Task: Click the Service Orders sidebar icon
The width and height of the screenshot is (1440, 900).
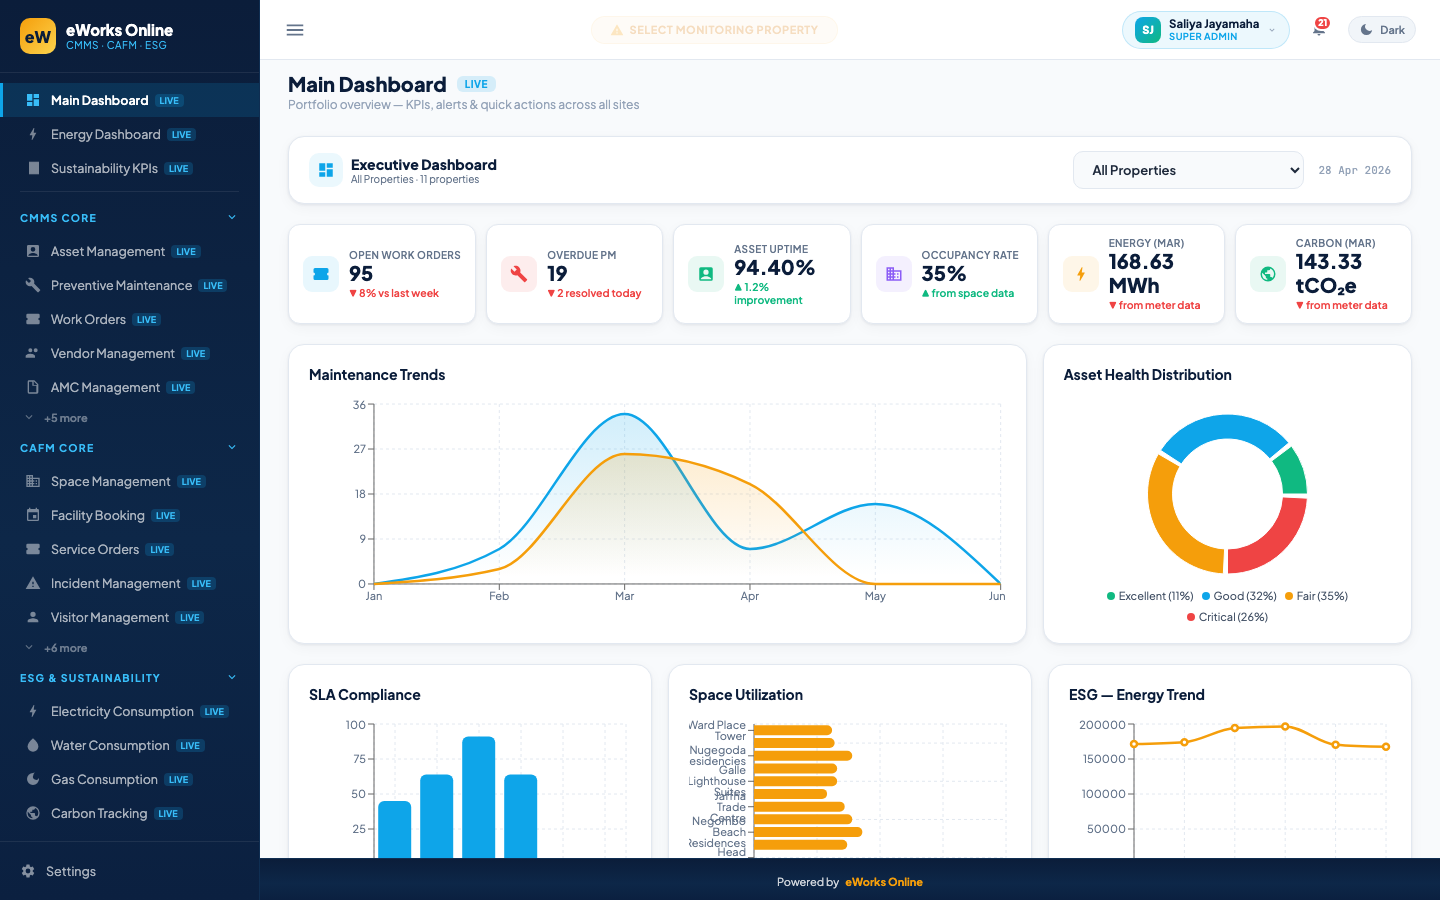Action: (x=33, y=549)
